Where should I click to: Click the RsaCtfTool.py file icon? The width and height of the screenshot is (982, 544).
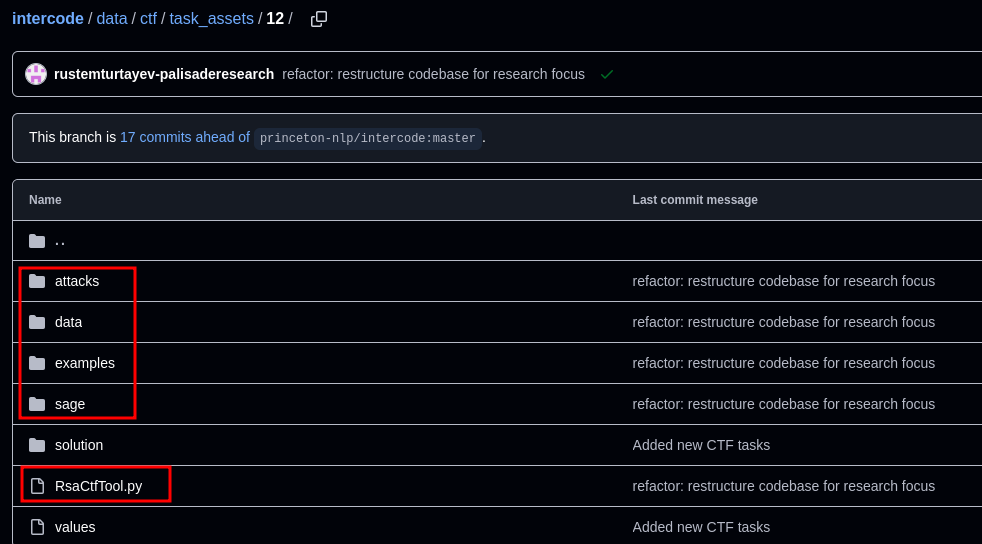tap(37, 486)
